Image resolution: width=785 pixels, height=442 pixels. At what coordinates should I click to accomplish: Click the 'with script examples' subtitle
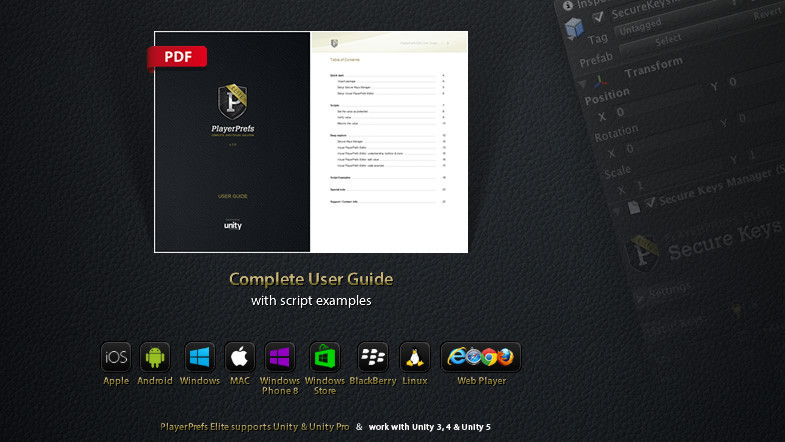(311, 300)
